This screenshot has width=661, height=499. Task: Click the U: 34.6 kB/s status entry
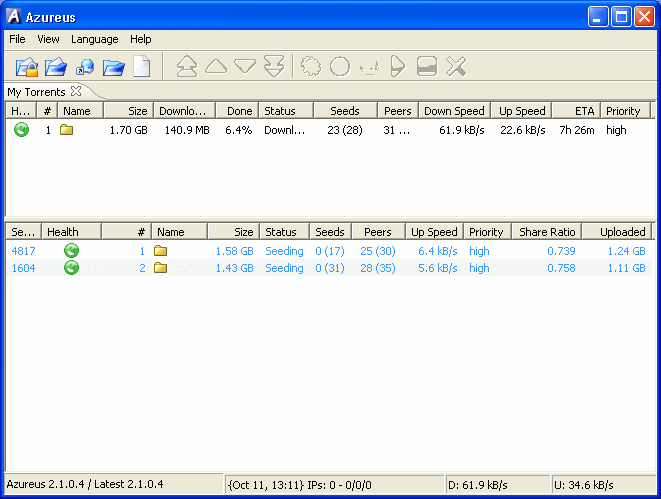(x=583, y=485)
